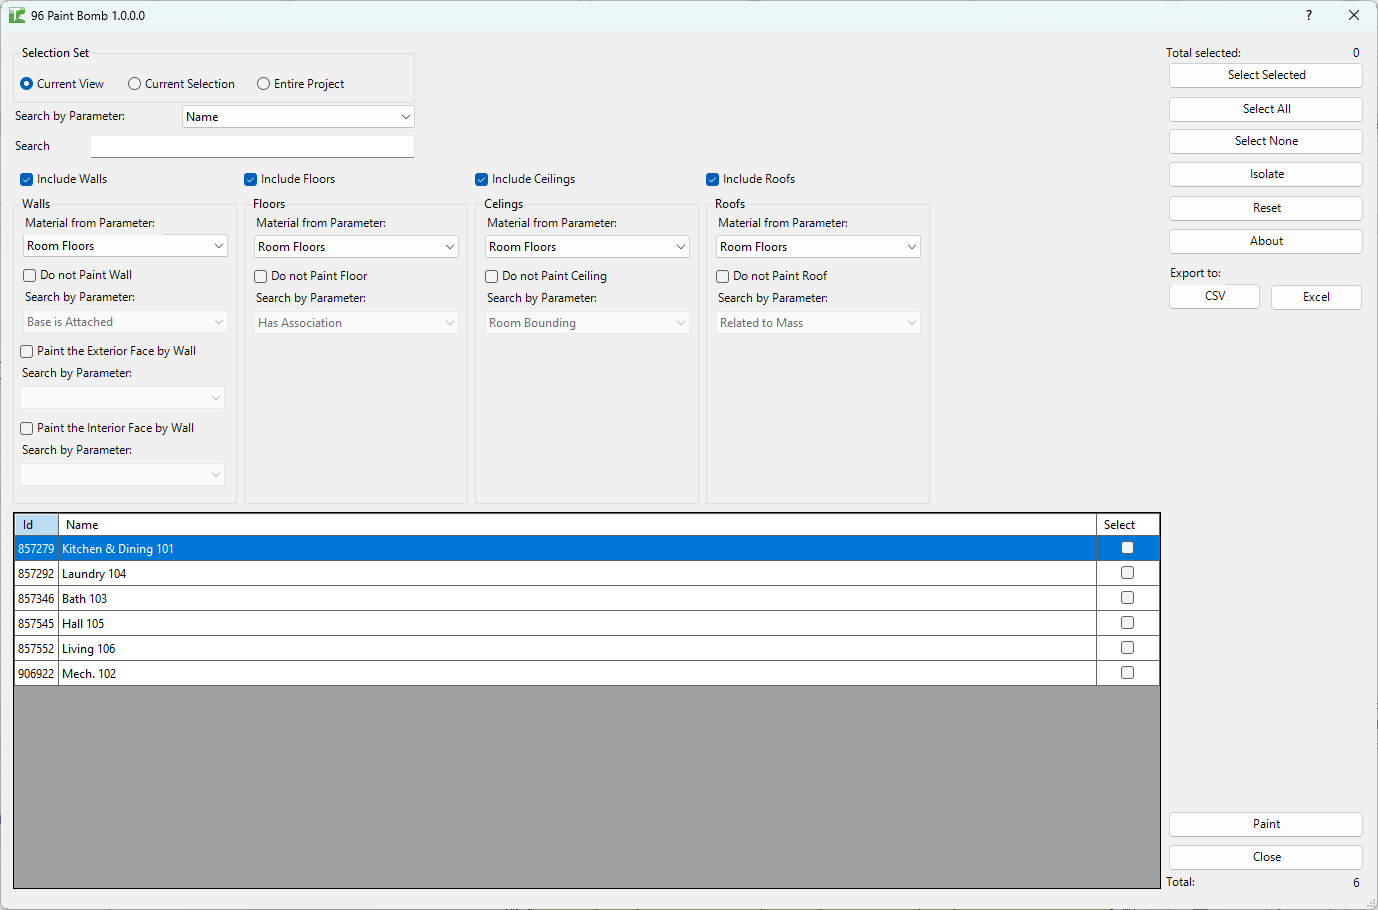Disable the Include Walls checkbox
Screen dimensions: 1378x910
[25, 178]
